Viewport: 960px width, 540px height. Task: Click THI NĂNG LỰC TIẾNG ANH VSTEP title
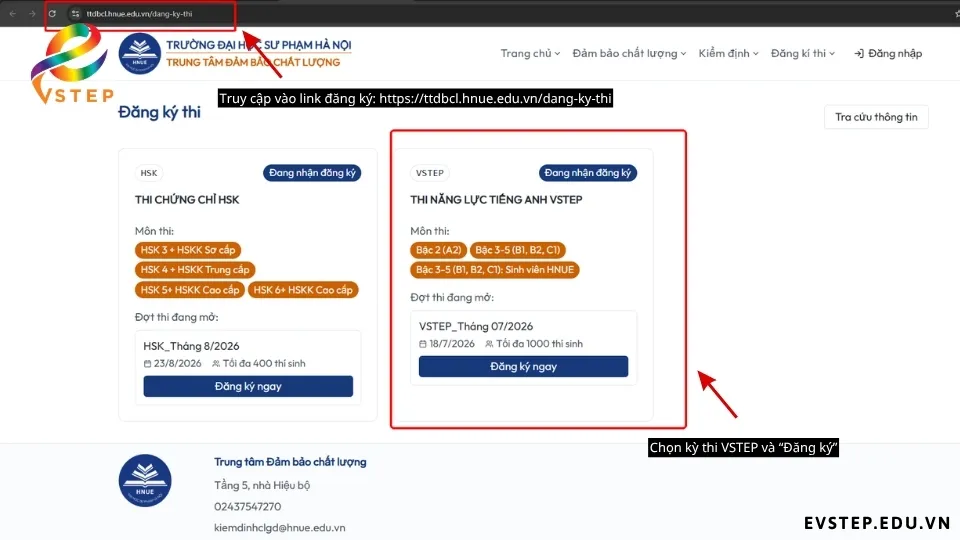click(496, 200)
